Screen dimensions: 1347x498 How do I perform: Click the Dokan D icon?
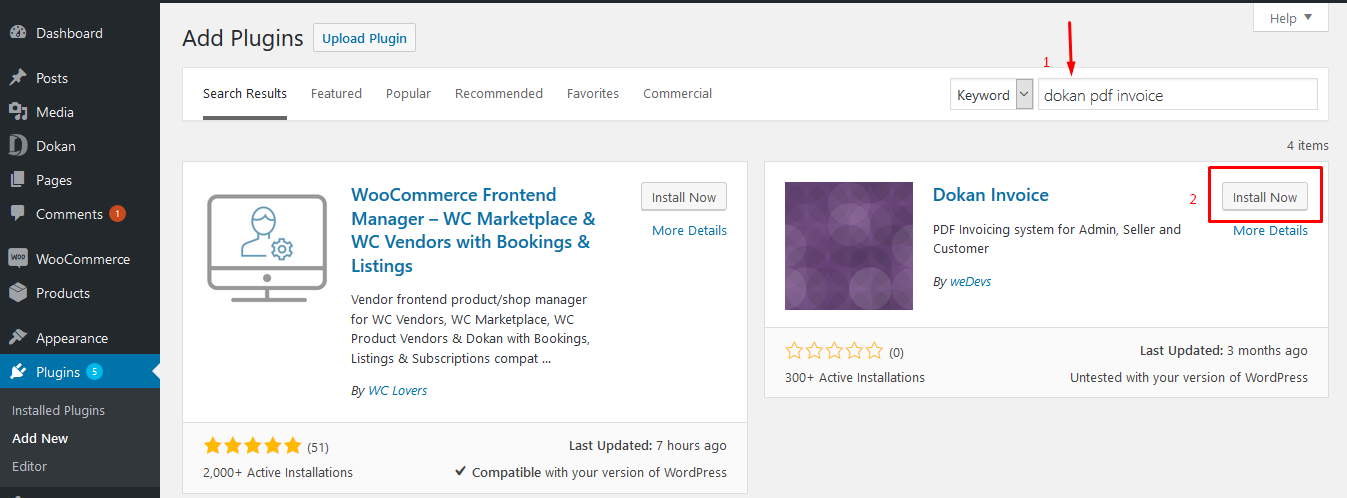(x=18, y=146)
